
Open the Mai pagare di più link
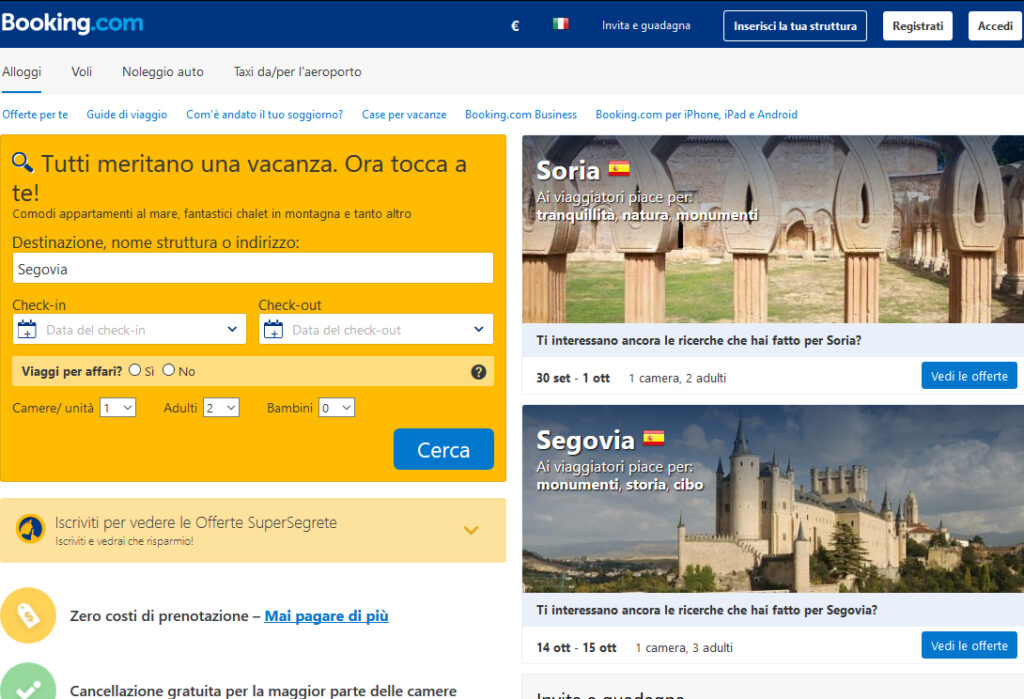(326, 616)
